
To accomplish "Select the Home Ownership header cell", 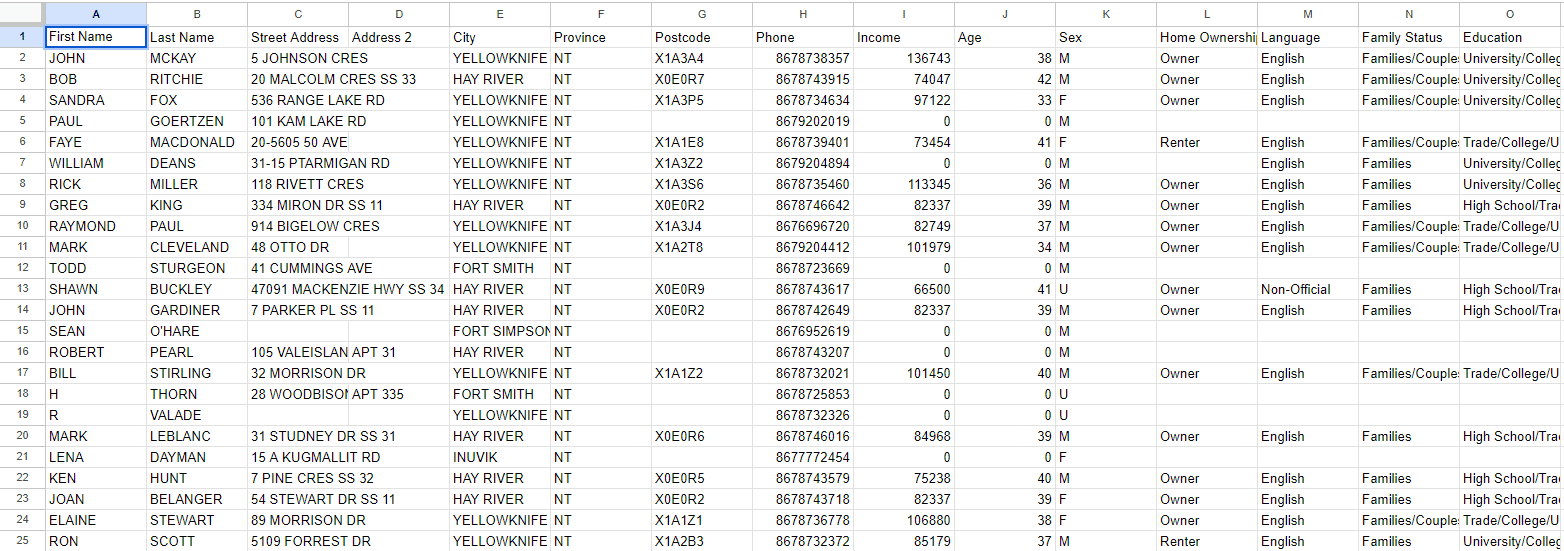I will [x=1206, y=37].
